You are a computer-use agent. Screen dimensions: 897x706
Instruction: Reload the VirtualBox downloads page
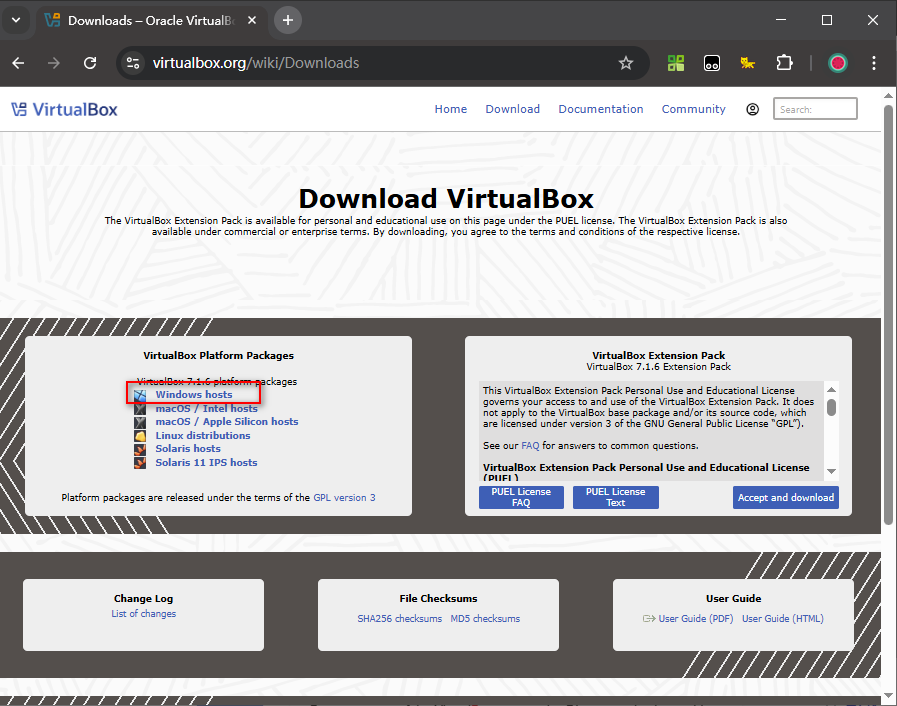(90, 63)
